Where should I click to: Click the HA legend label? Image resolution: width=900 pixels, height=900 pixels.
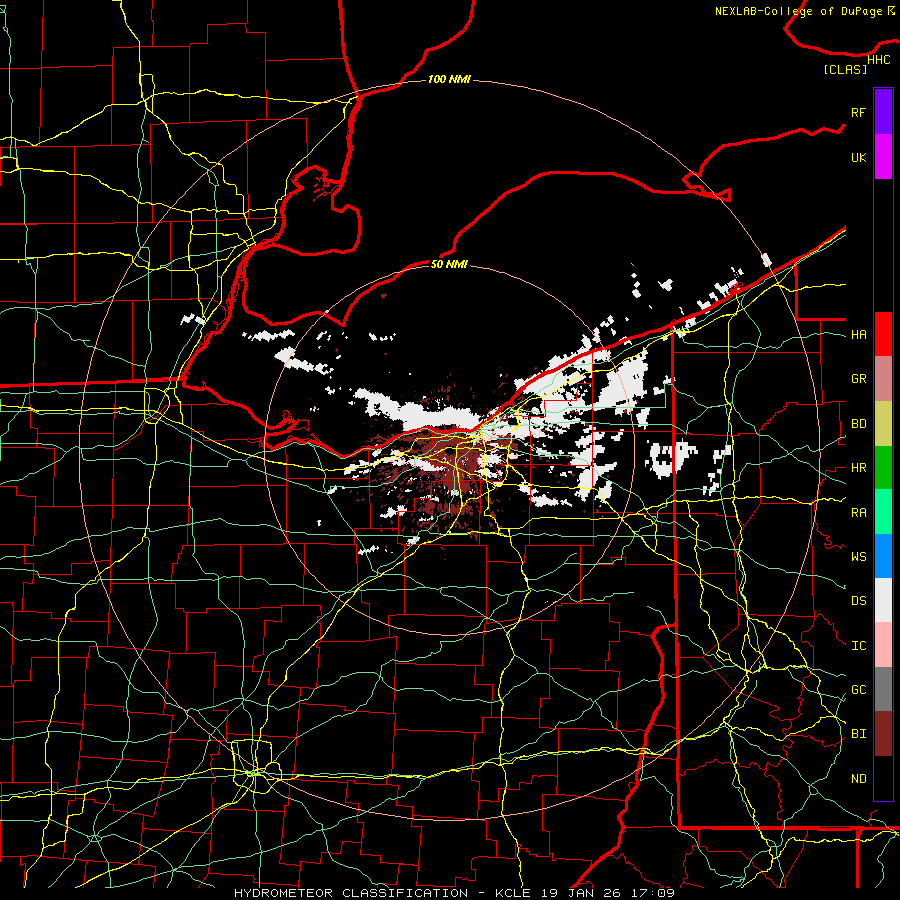[x=858, y=335]
